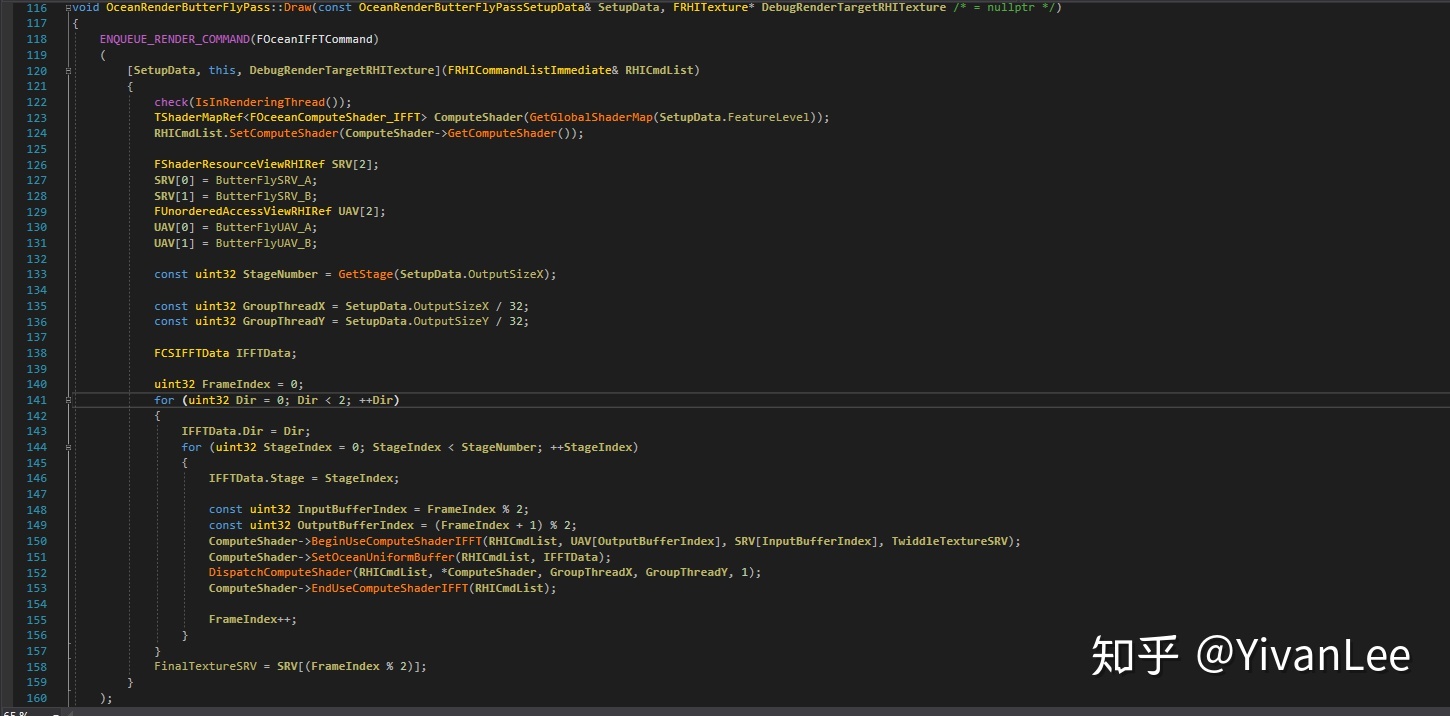1450x716 pixels.
Task: Click the FShaderResourceViewRHIRef type
Action: pos(239,165)
